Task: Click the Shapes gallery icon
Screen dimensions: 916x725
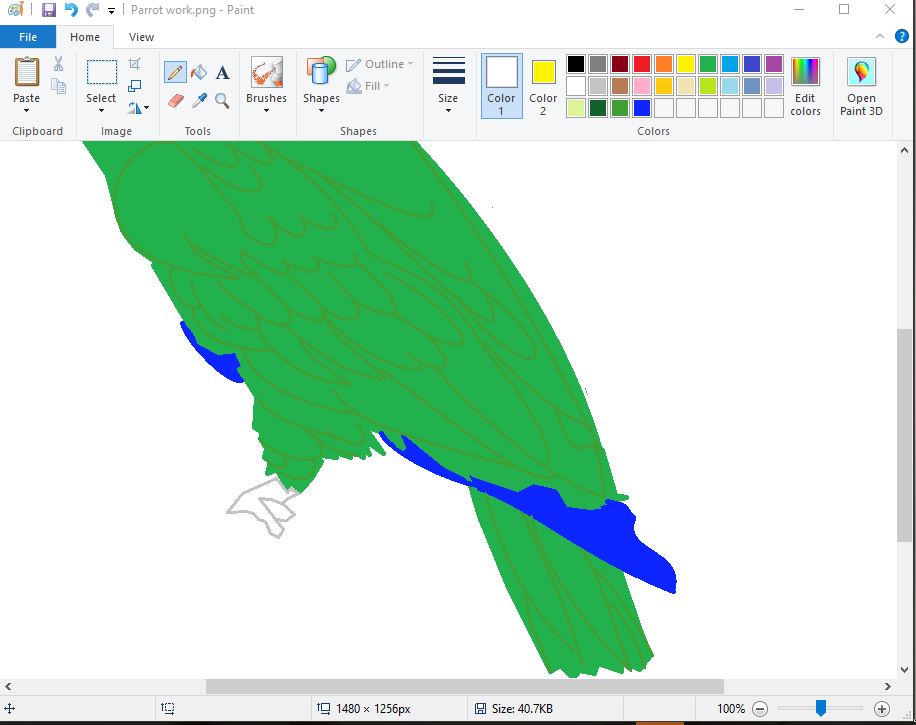Action: tap(321, 71)
